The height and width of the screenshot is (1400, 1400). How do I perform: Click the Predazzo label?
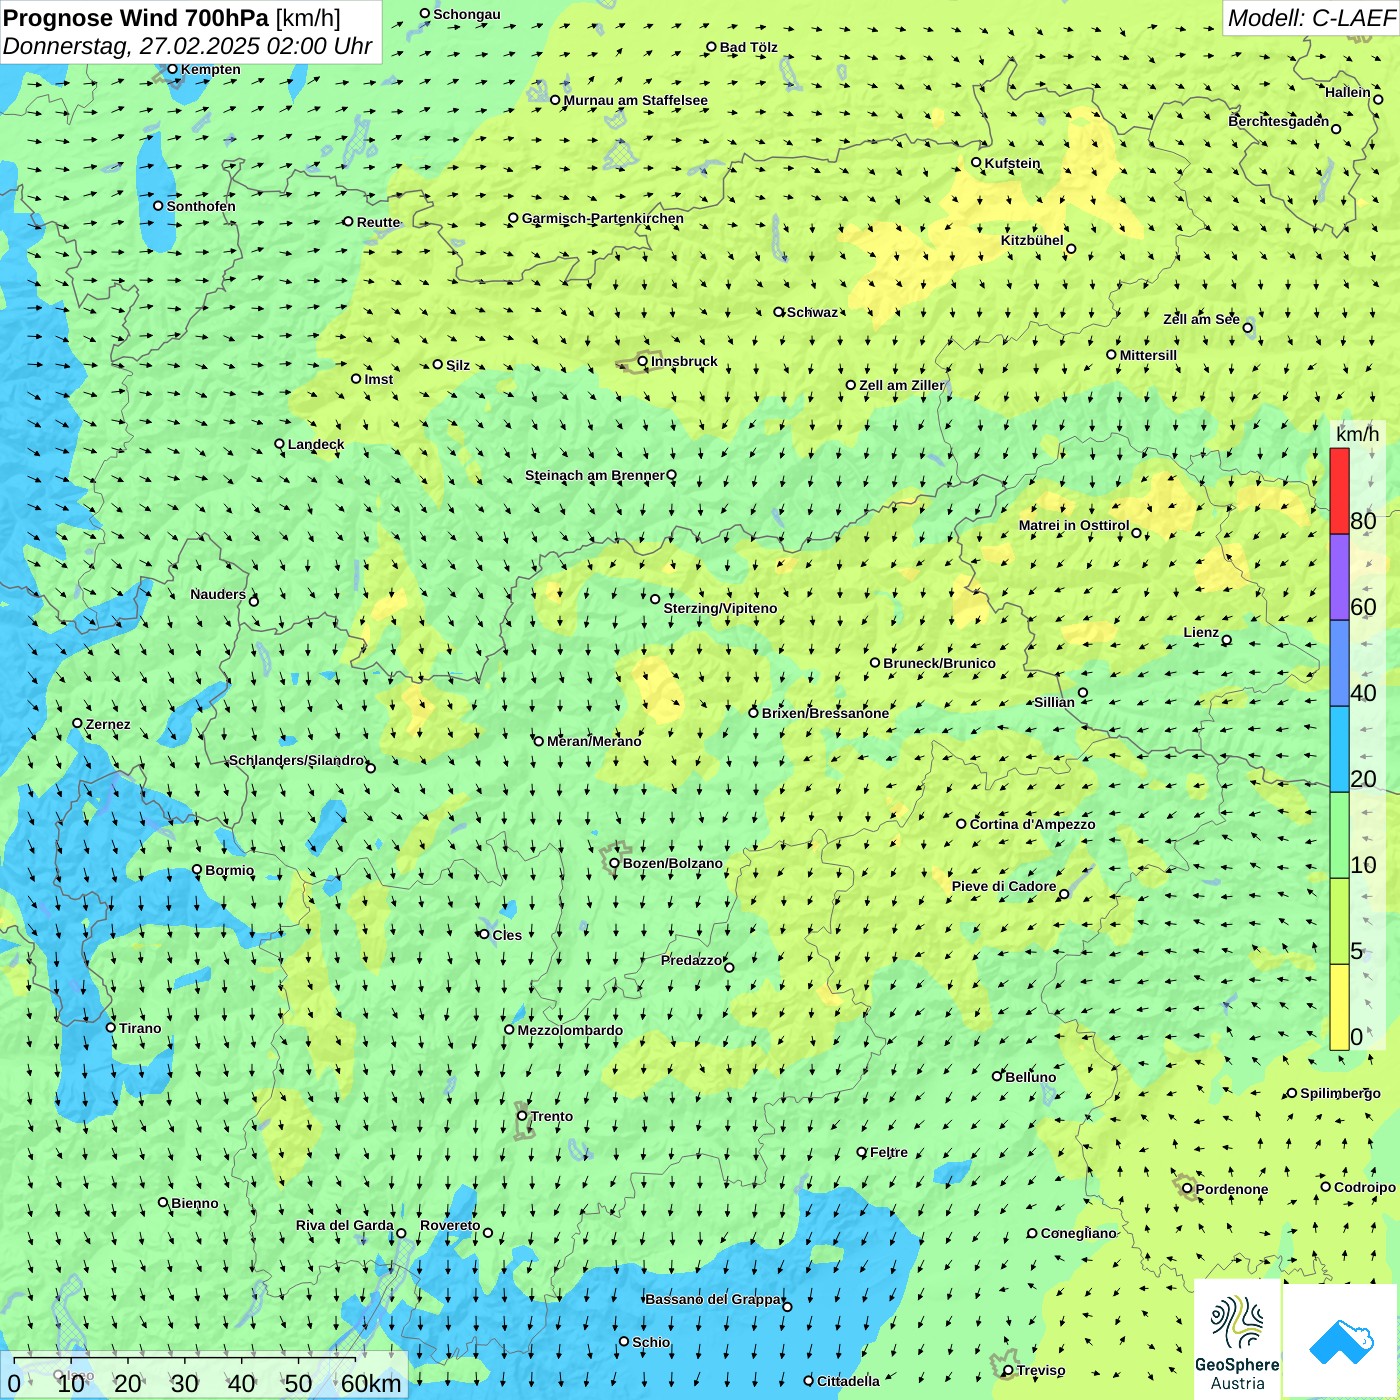click(691, 960)
